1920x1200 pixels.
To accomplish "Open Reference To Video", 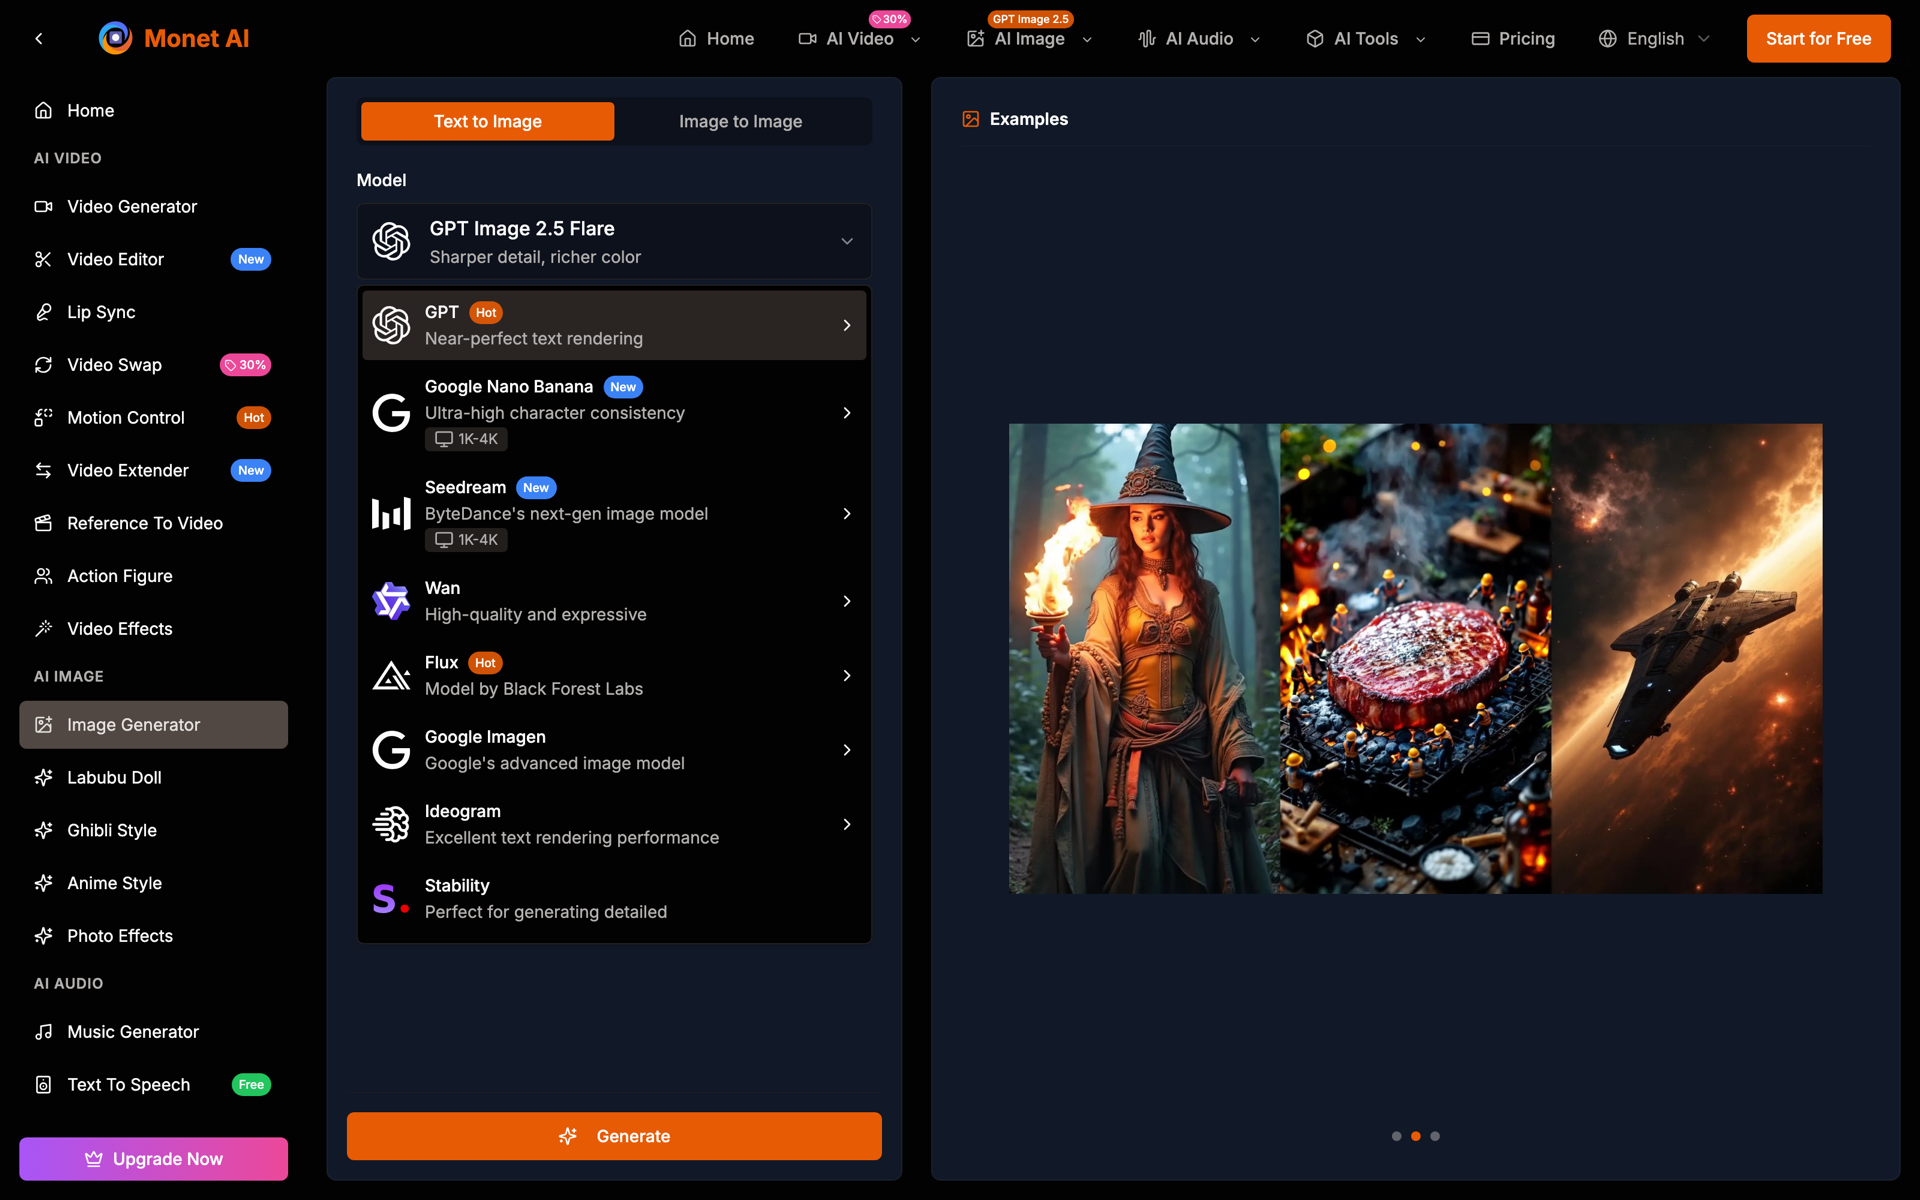I will [153, 524].
